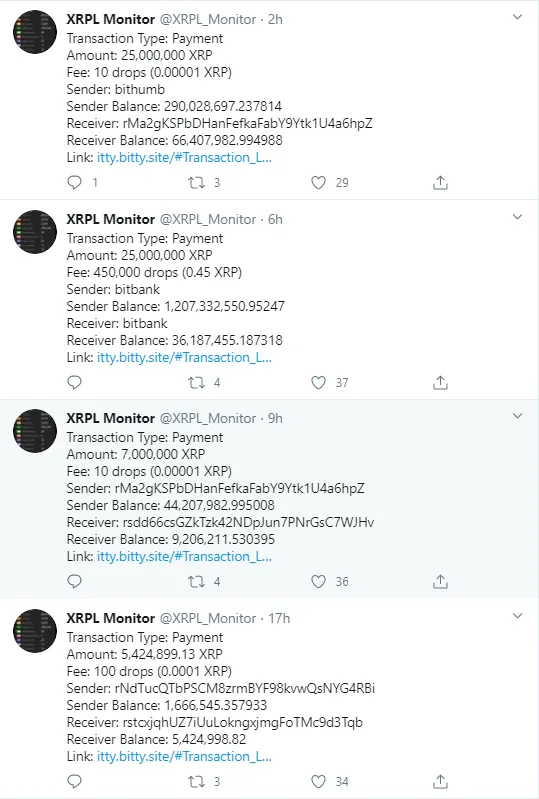This screenshot has width=539, height=799.
Task: Like the 7,000,000 XRP payment tweet
Action: point(318,581)
